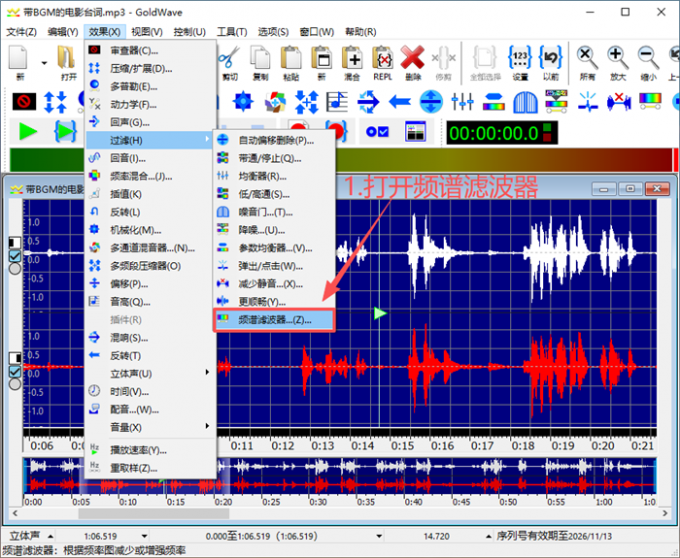The height and width of the screenshot is (558, 680).
Task: Click the upper channel round button
Action: (15, 269)
